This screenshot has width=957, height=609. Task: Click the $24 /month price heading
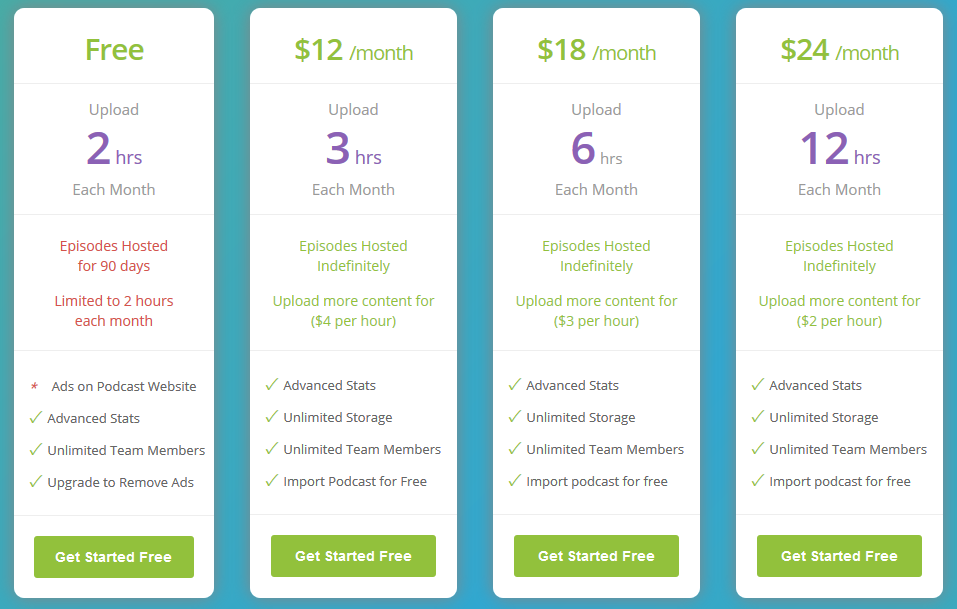[839, 51]
